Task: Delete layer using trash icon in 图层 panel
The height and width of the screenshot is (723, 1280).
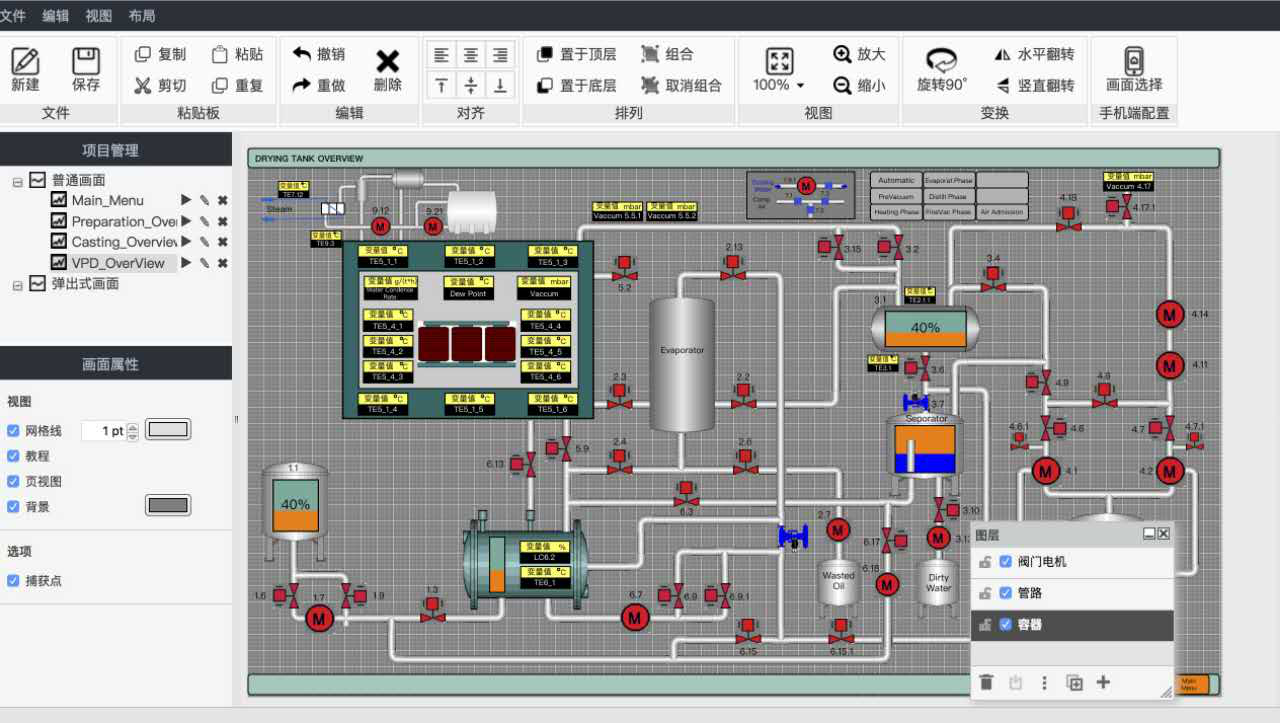Action: pyautogui.click(x=986, y=683)
